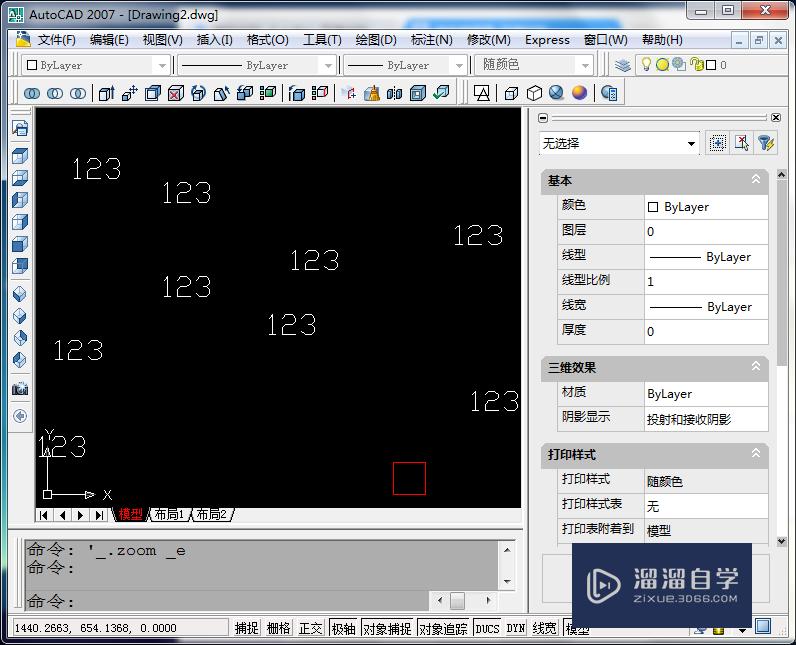Select the Offset Faces tool
This screenshot has height=645, width=796.
pos(153,93)
